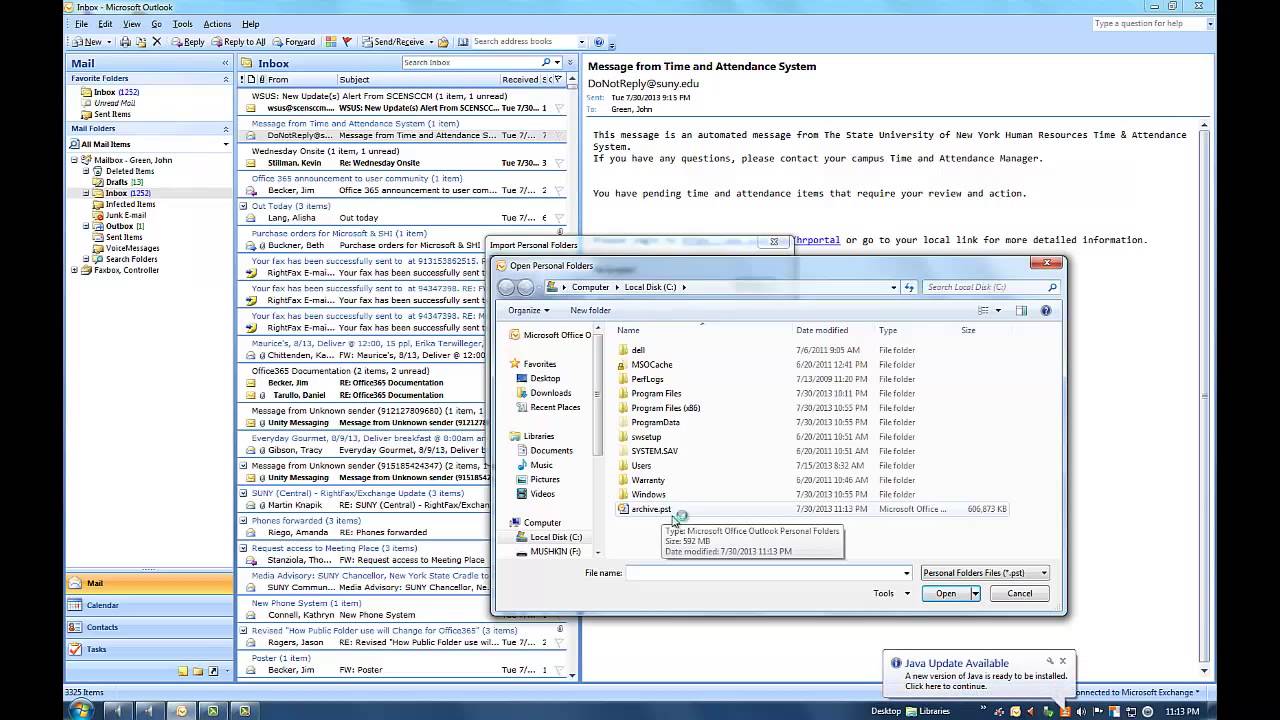This screenshot has width=1280, height=720.
Task: Collapse the Mail Folders section
Action: tap(226, 129)
